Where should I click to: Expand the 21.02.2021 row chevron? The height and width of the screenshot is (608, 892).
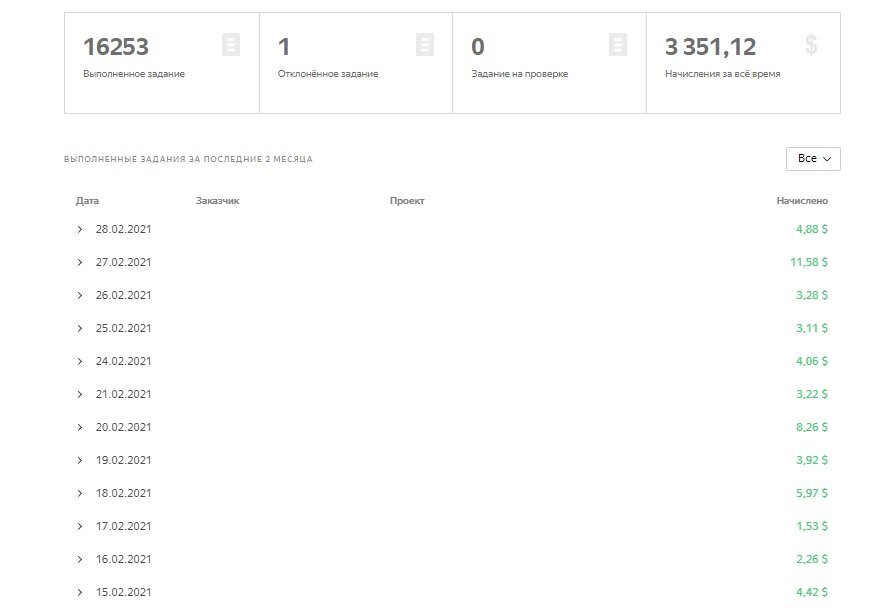point(80,394)
